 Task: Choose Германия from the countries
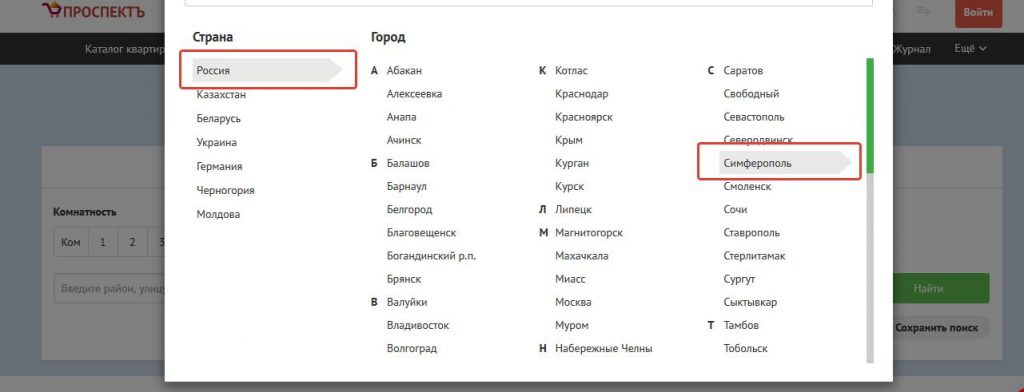click(x=219, y=167)
